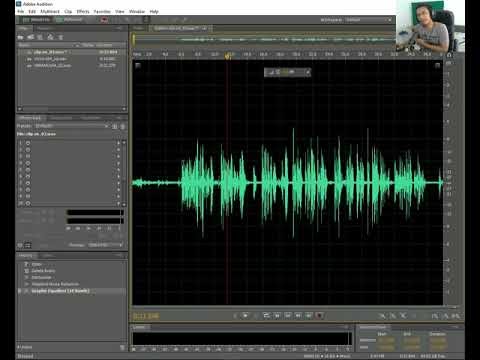The width and height of the screenshot is (480, 360).
Task: Click the Save Preset icon beside Presets dropdown
Action: (115, 126)
